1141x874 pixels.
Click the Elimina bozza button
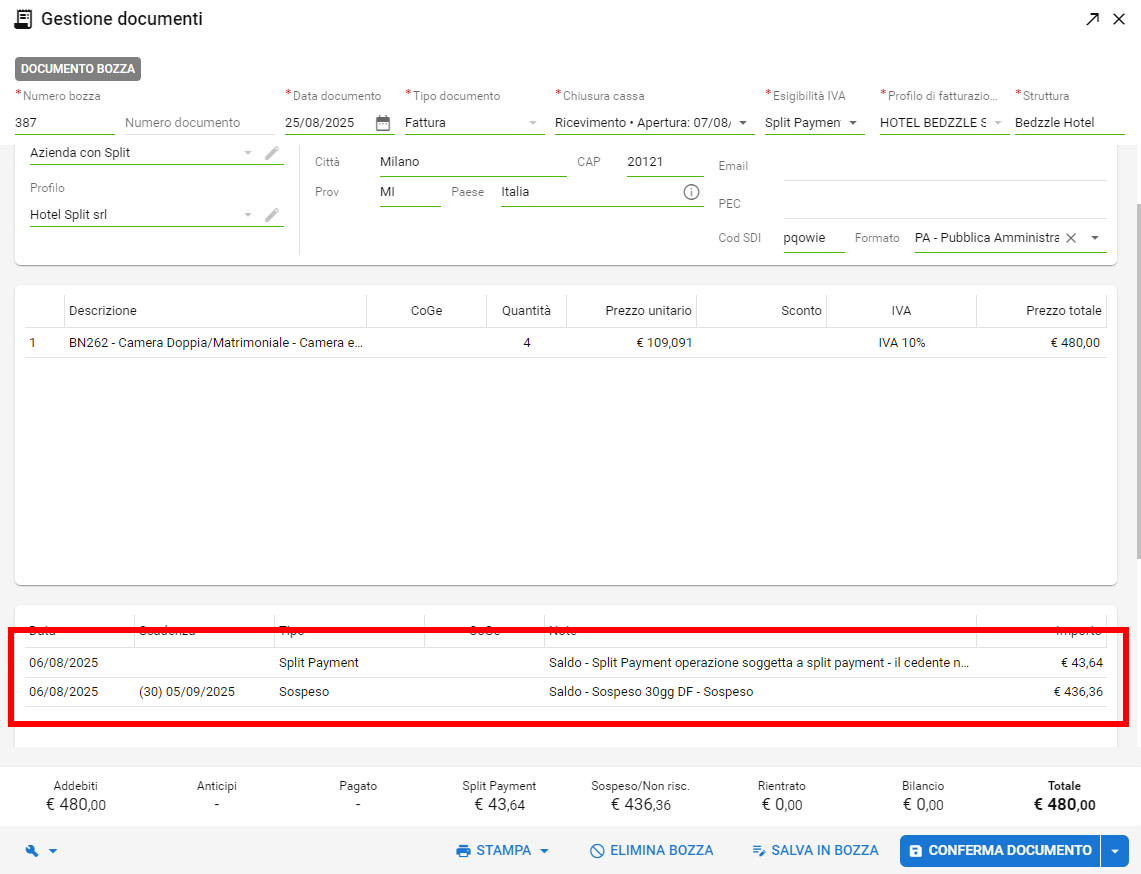click(651, 851)
